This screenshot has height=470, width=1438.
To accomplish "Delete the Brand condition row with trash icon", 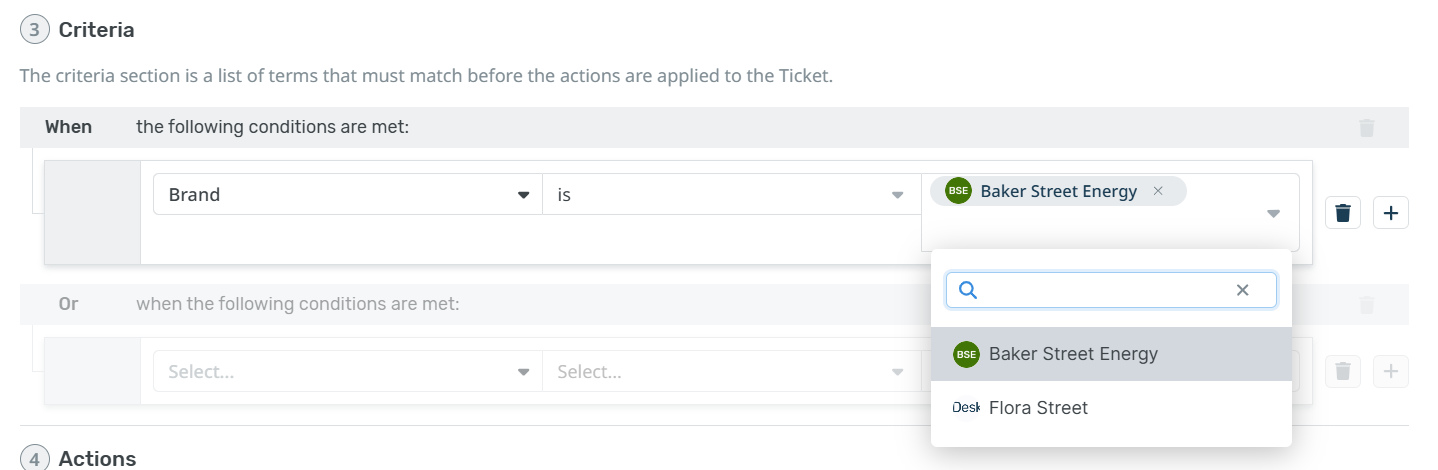I will [1343, 213].
